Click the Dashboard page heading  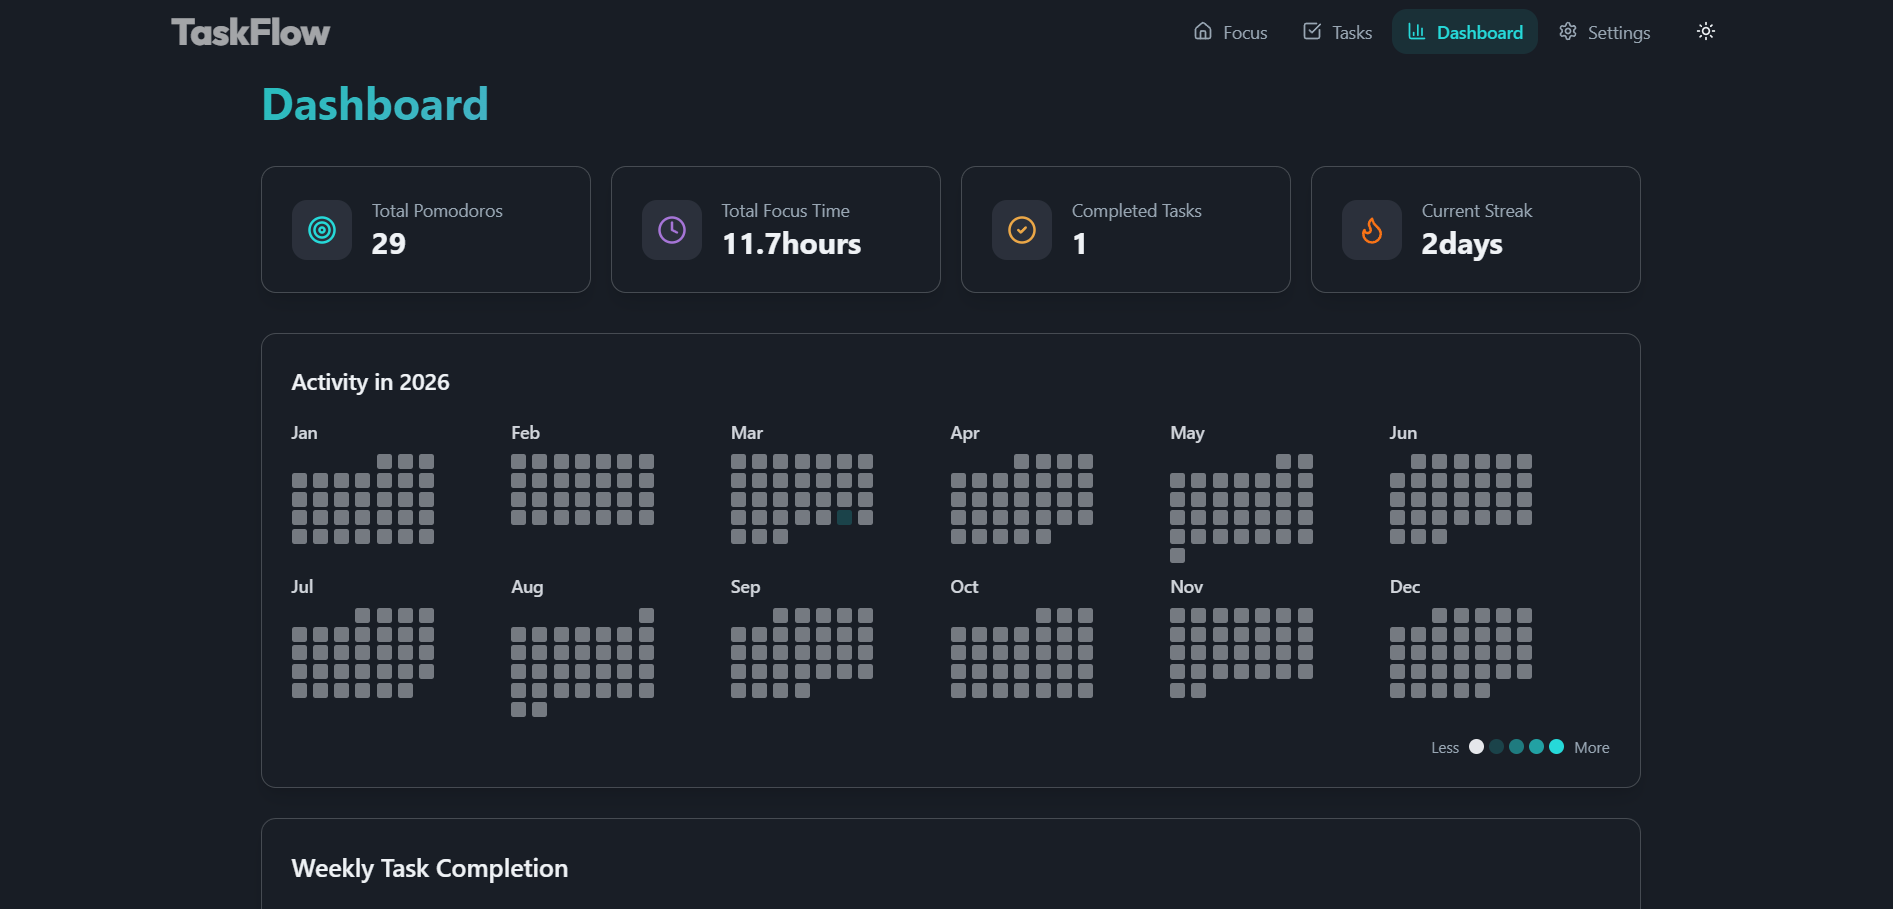[375, 103]
